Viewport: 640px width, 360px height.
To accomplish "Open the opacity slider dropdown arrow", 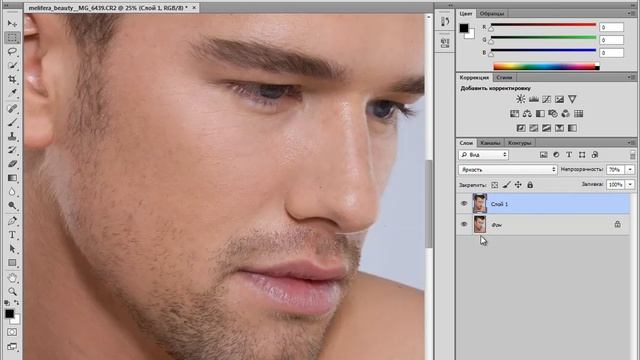I will click(631, 169).
